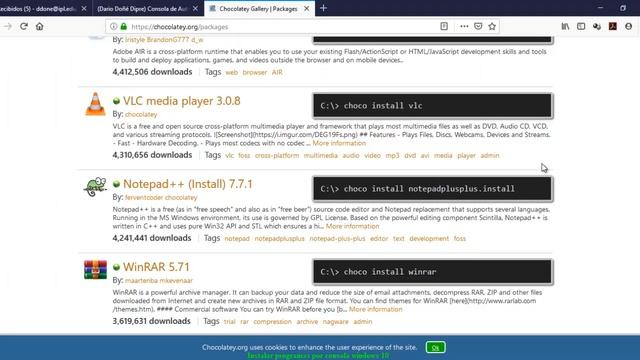Image resolution: width=640 pixels, height=360 pixels.
Task: Click the multimedia tag
Action: pos(320,156)
